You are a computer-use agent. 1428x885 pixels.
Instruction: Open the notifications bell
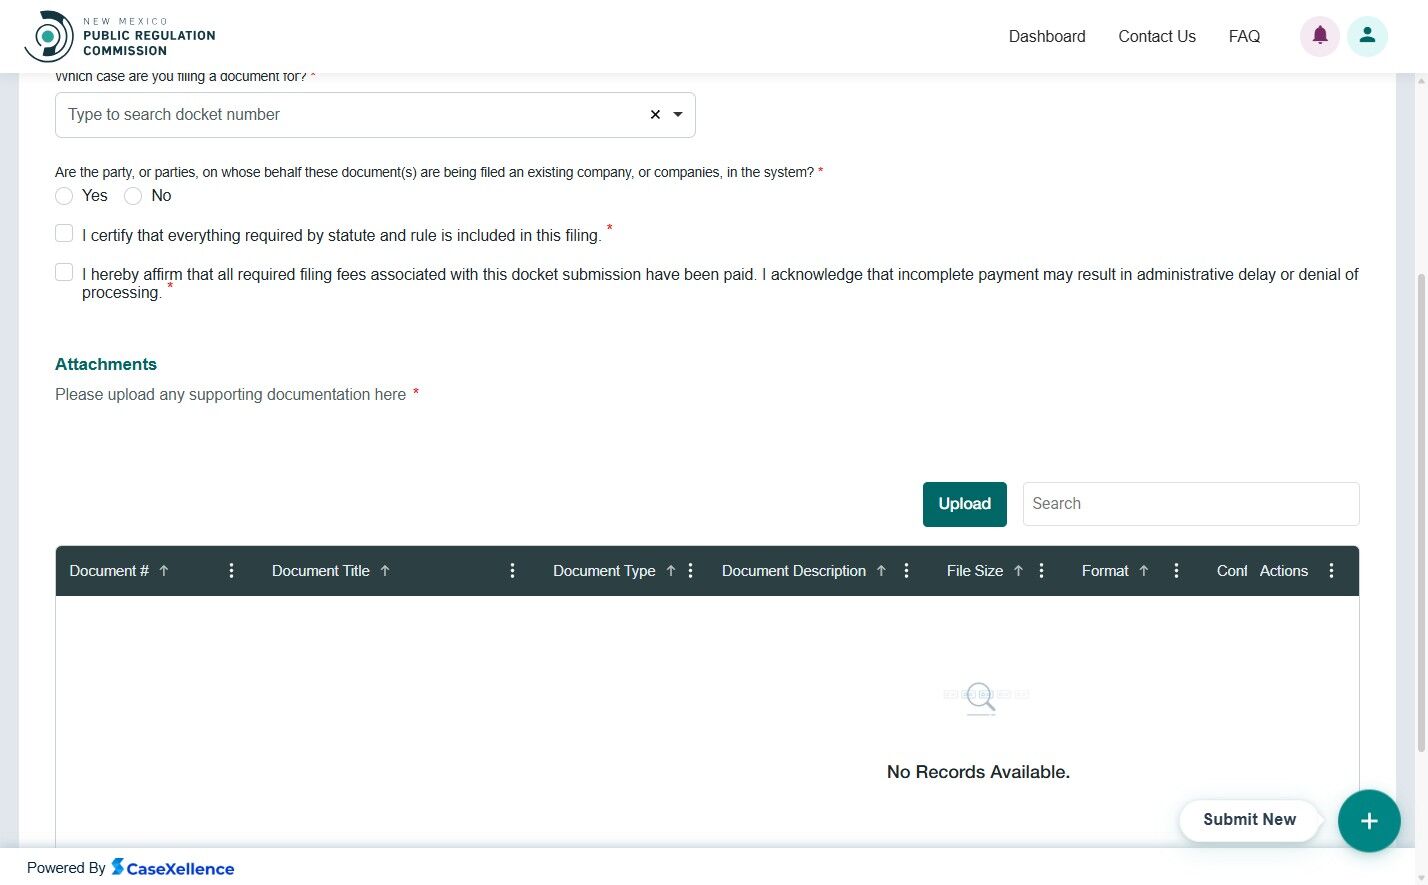(x=1319, y=36)
